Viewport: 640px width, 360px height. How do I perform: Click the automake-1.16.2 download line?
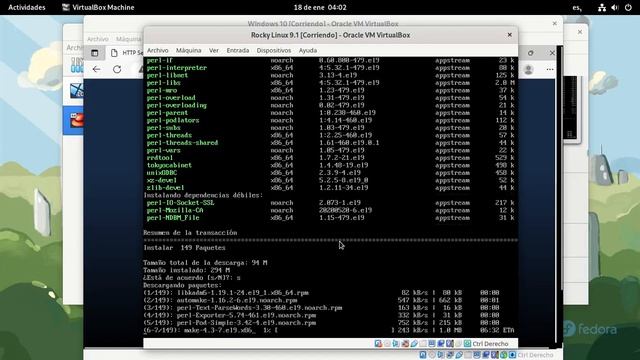tap(322, 300)
